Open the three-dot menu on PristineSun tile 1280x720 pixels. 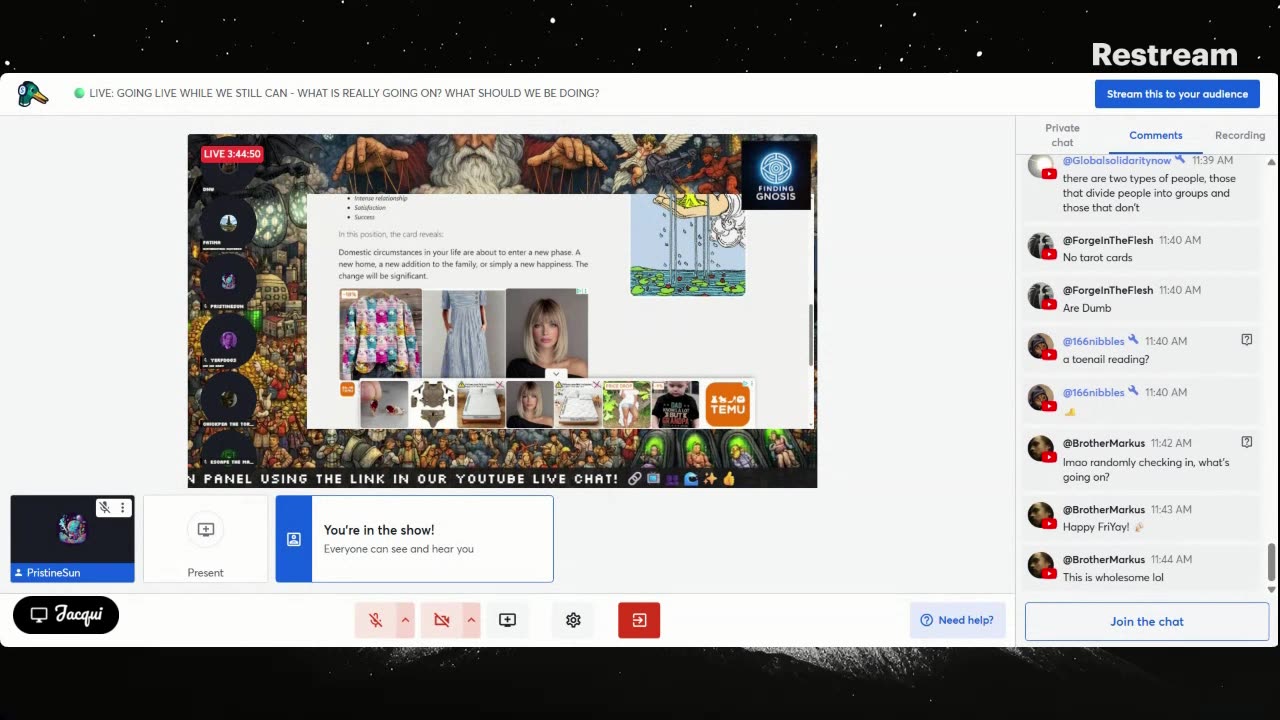pyautogui.click(x=123, y=508)
